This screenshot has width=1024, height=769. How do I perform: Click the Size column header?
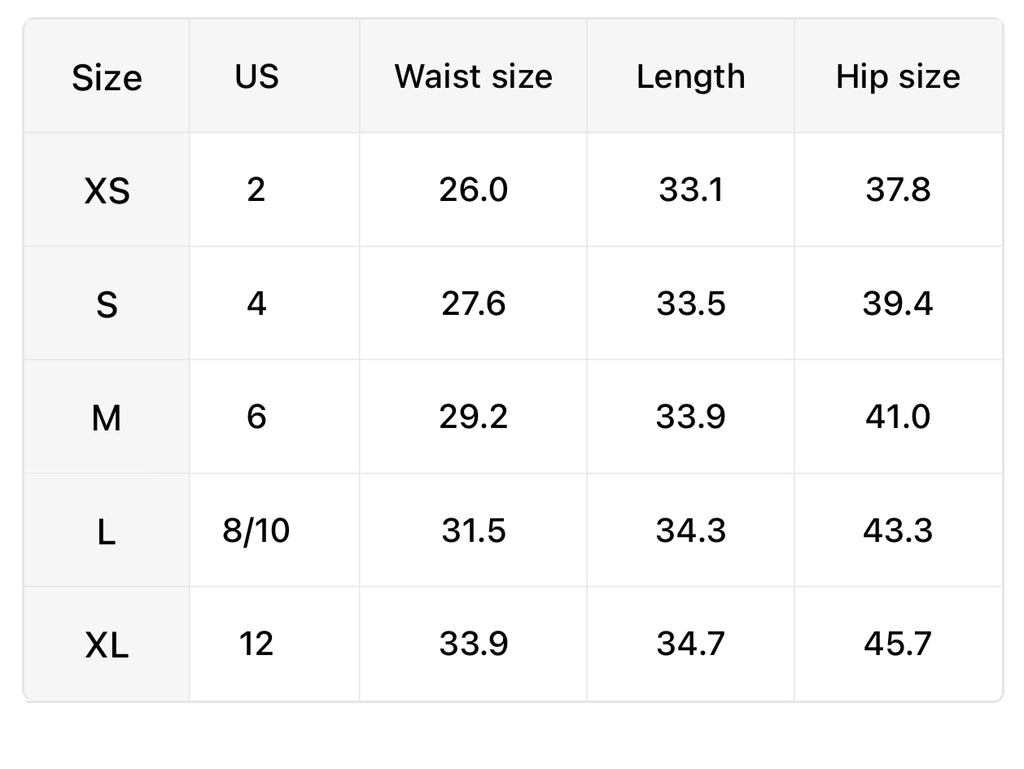[107, 78]
